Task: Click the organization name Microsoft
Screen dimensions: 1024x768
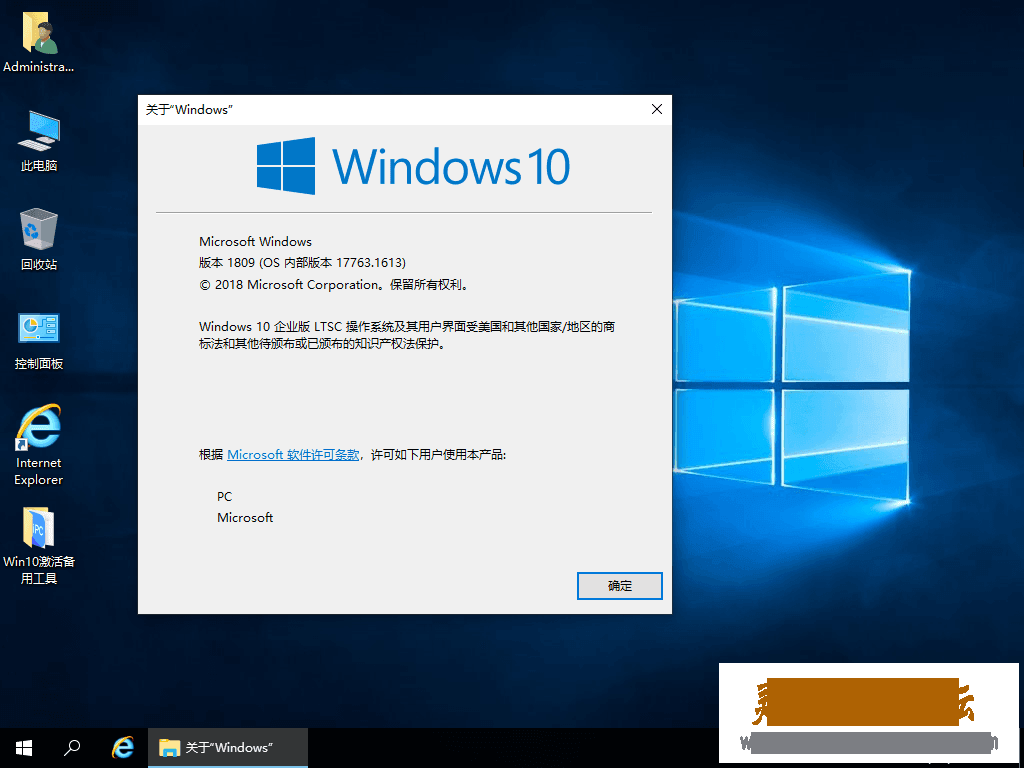Action: pos(245,517)
